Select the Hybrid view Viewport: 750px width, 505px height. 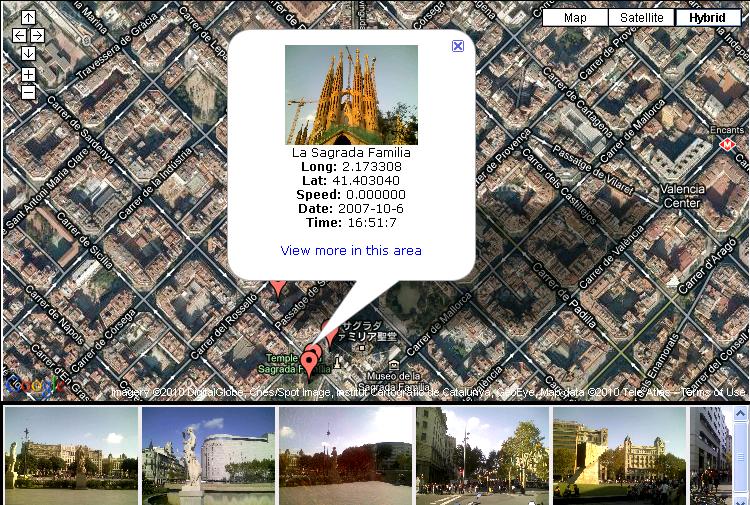click(x=707, y=18)
